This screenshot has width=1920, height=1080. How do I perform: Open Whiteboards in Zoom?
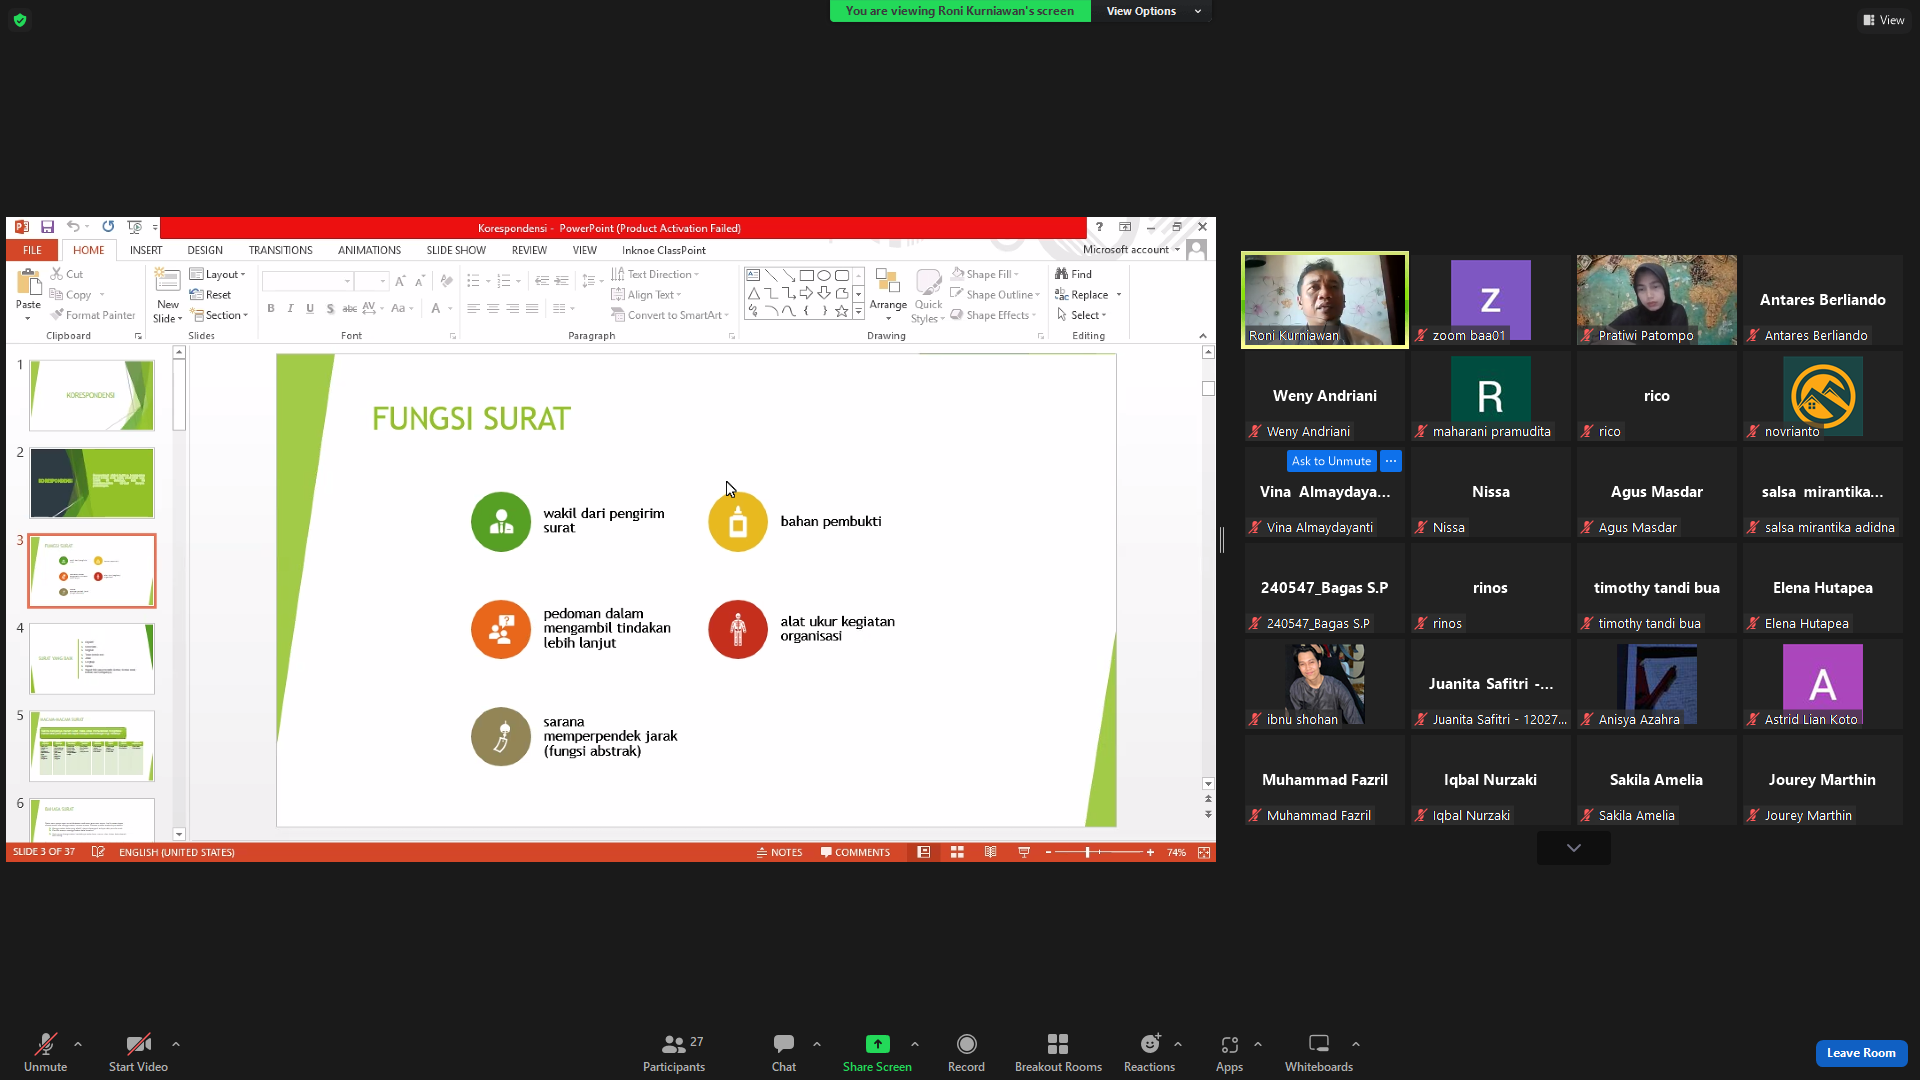coord(1319,1053)
